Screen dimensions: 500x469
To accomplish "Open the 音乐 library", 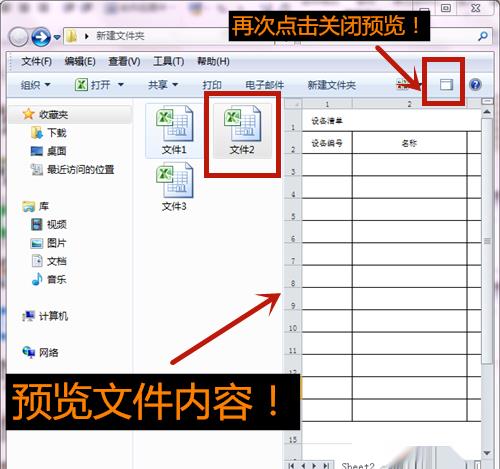I will coord(49,279).
